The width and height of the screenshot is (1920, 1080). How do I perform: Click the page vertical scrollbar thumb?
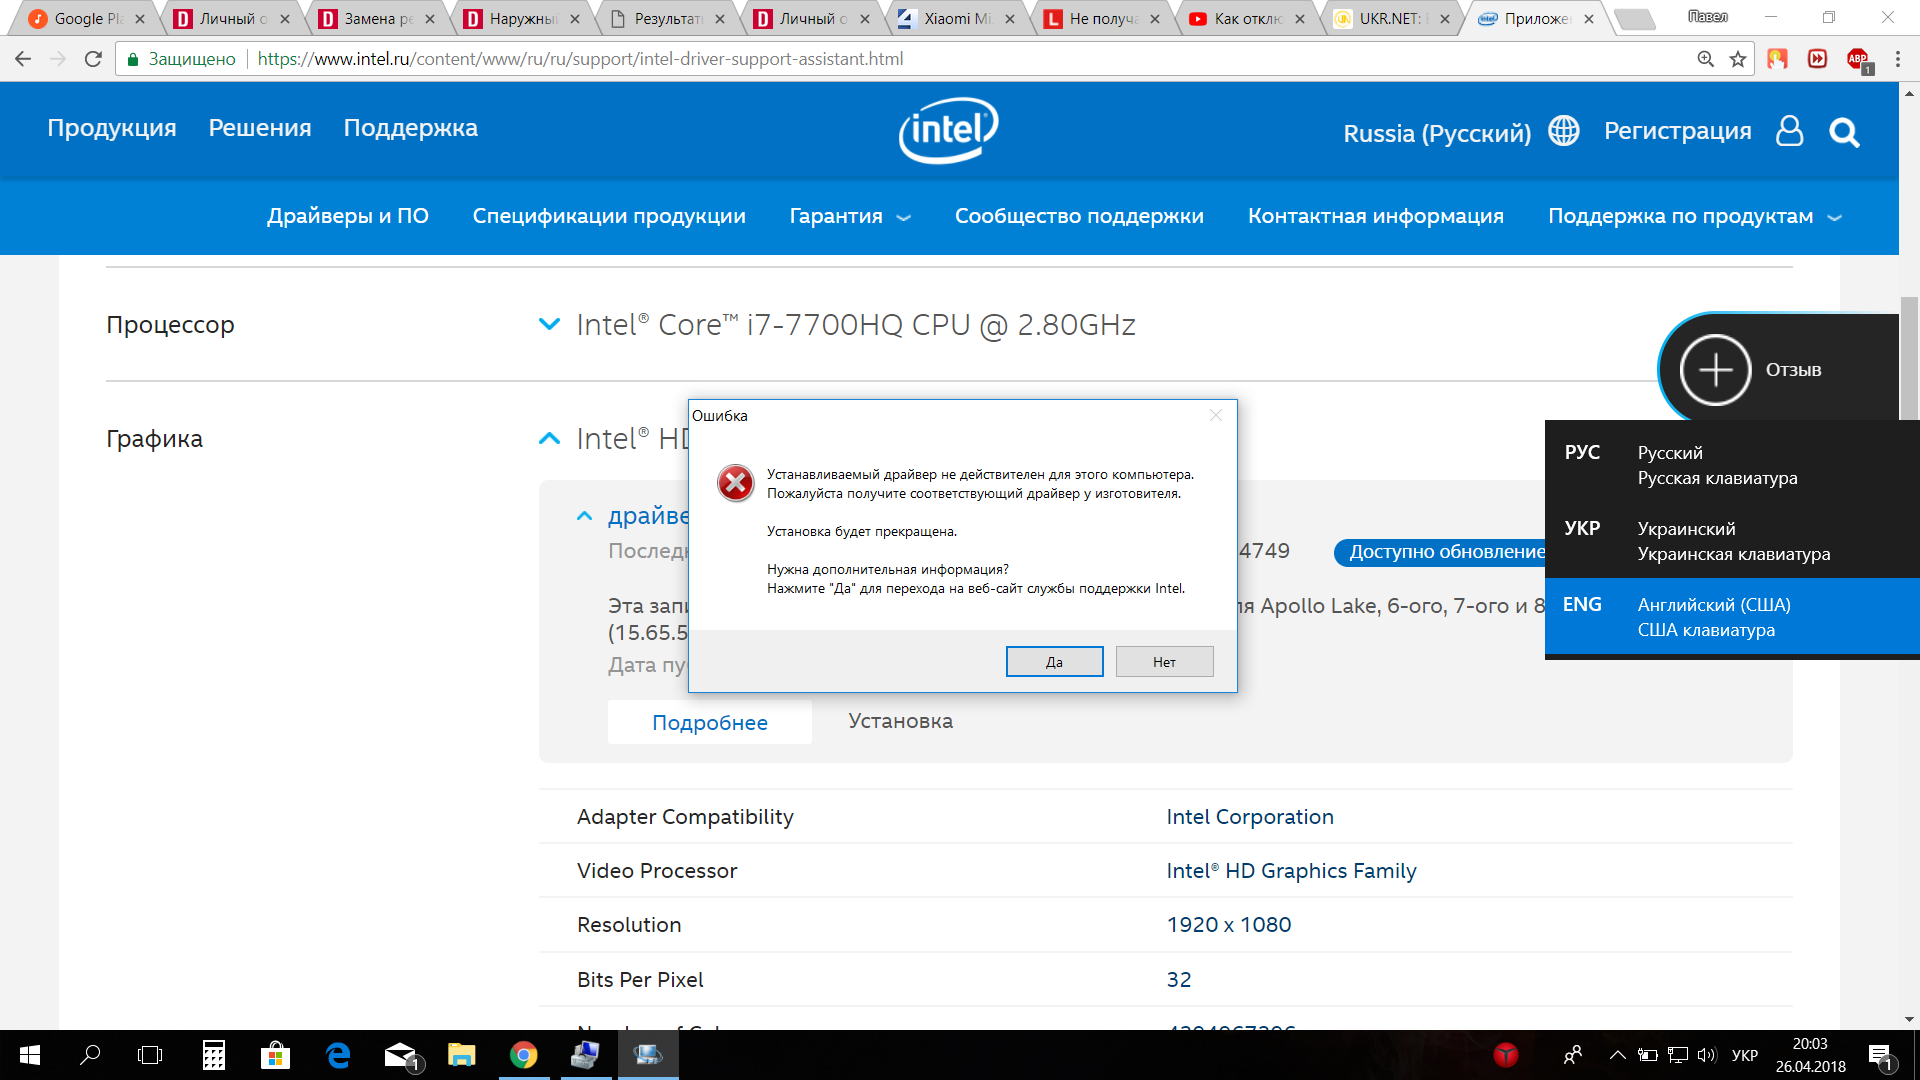[x=1909, y=358]
